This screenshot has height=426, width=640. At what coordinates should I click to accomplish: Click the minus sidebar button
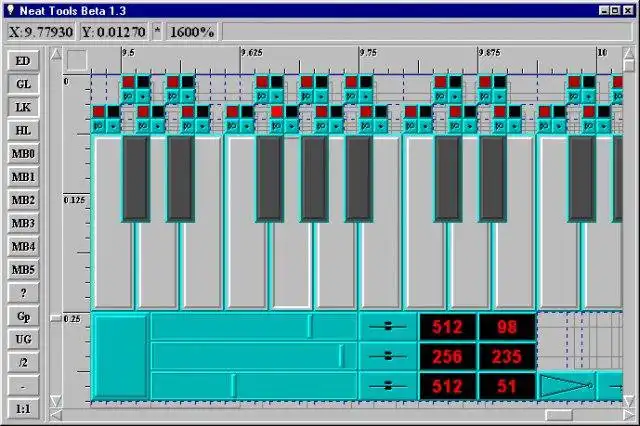coord(23,386)
